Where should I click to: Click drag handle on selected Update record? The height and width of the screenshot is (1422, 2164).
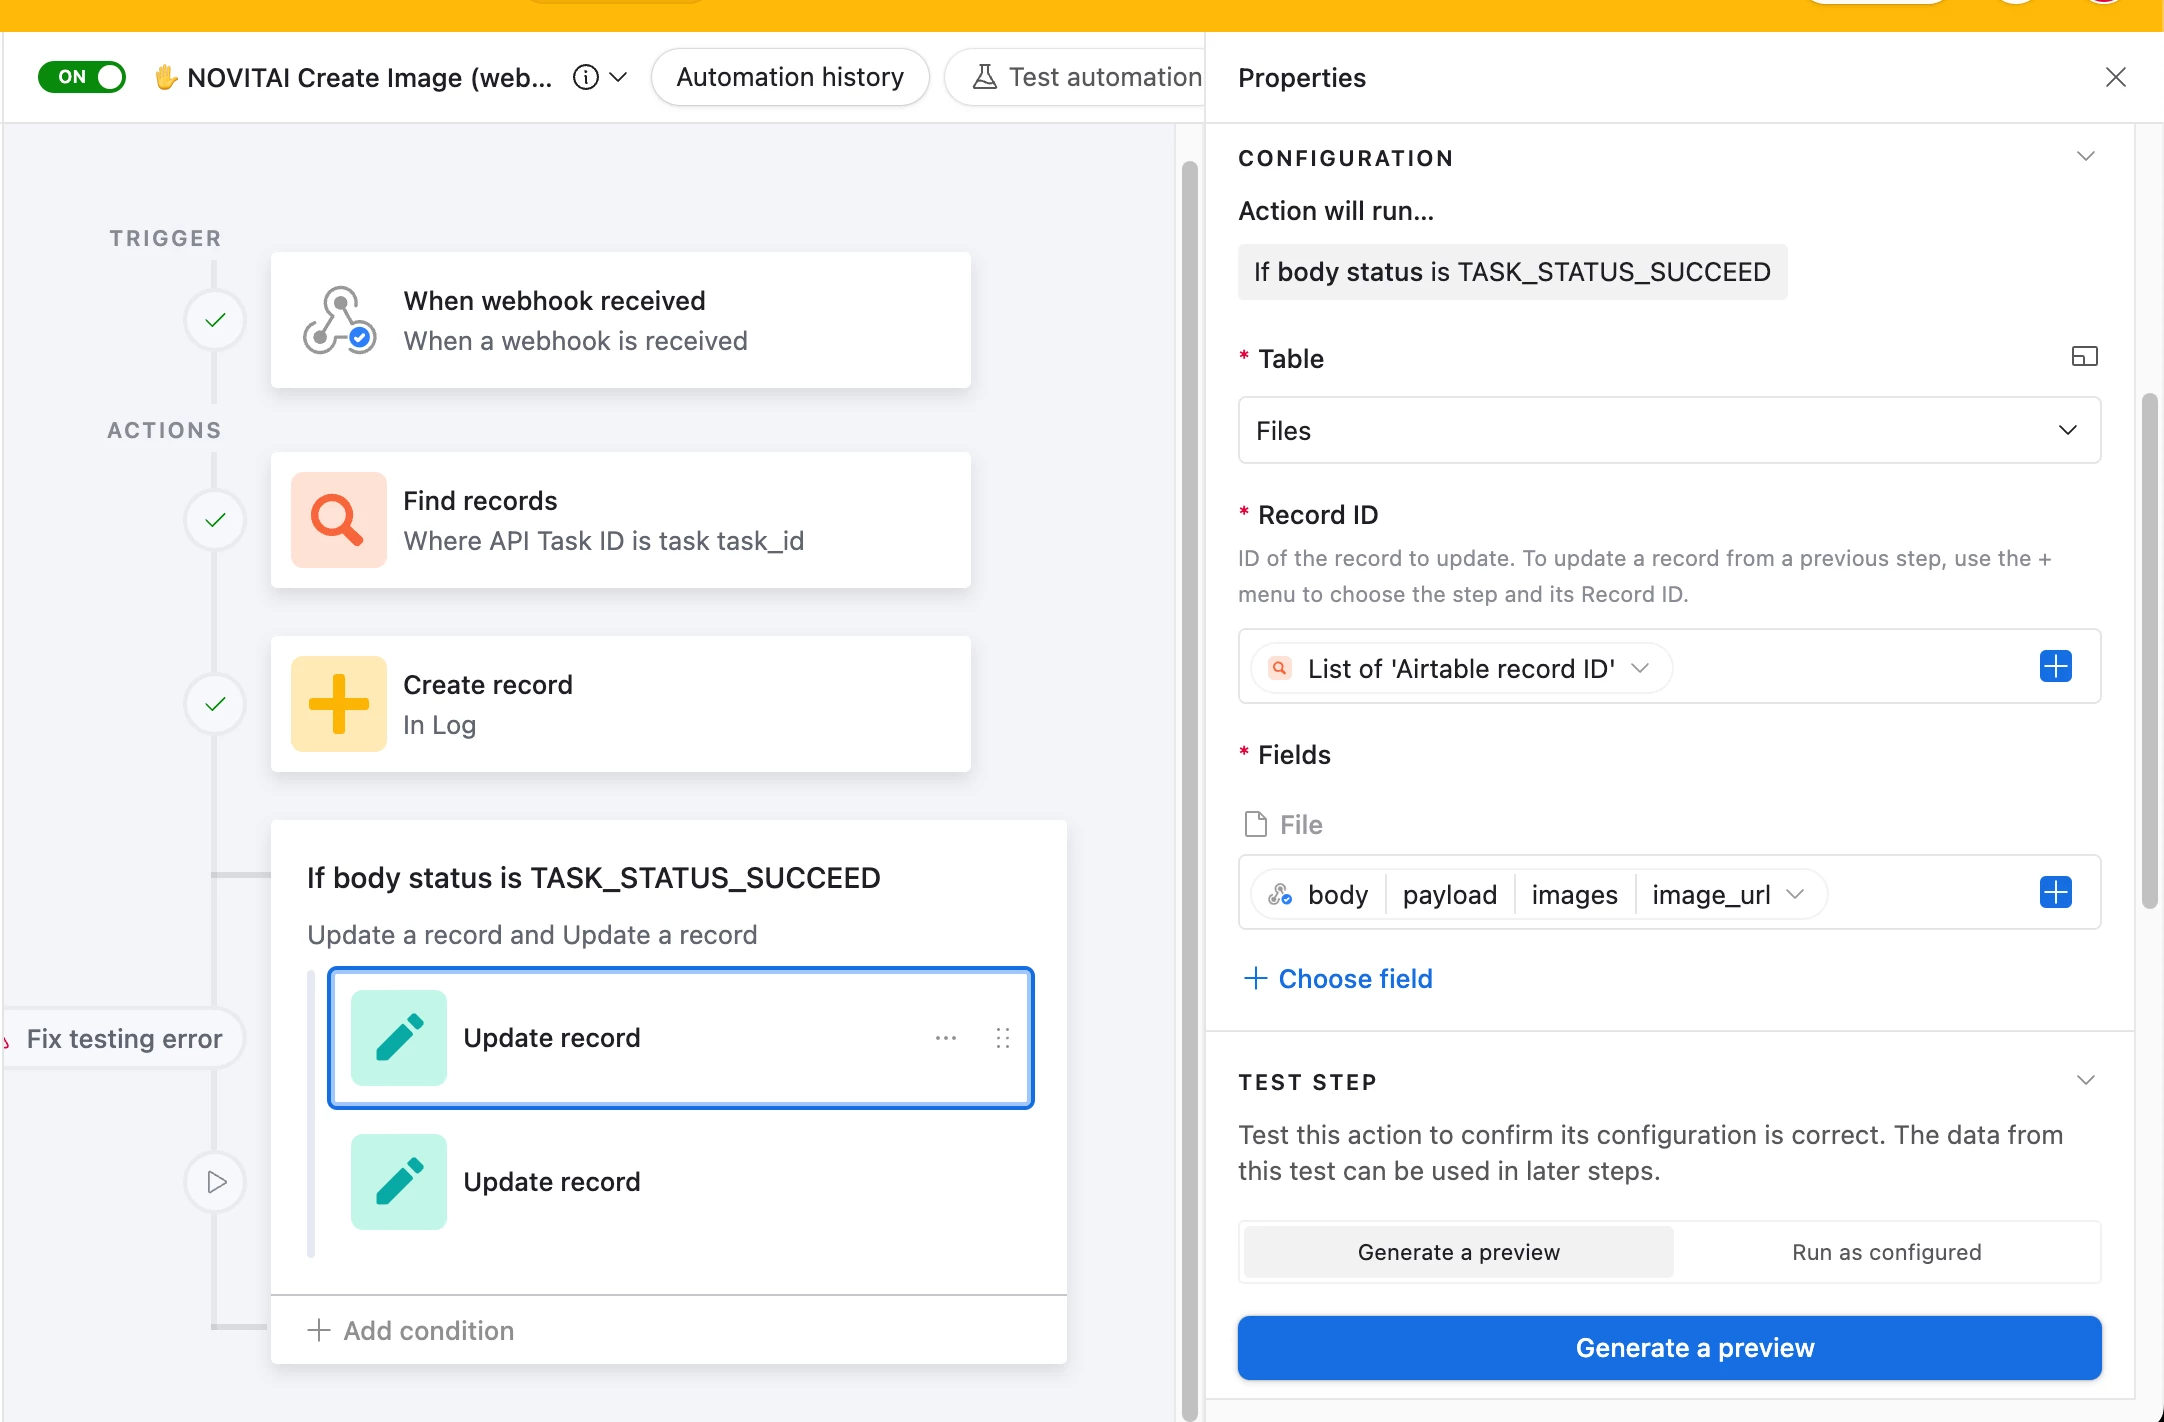pyautogui.click(x=1003, y=1038)
